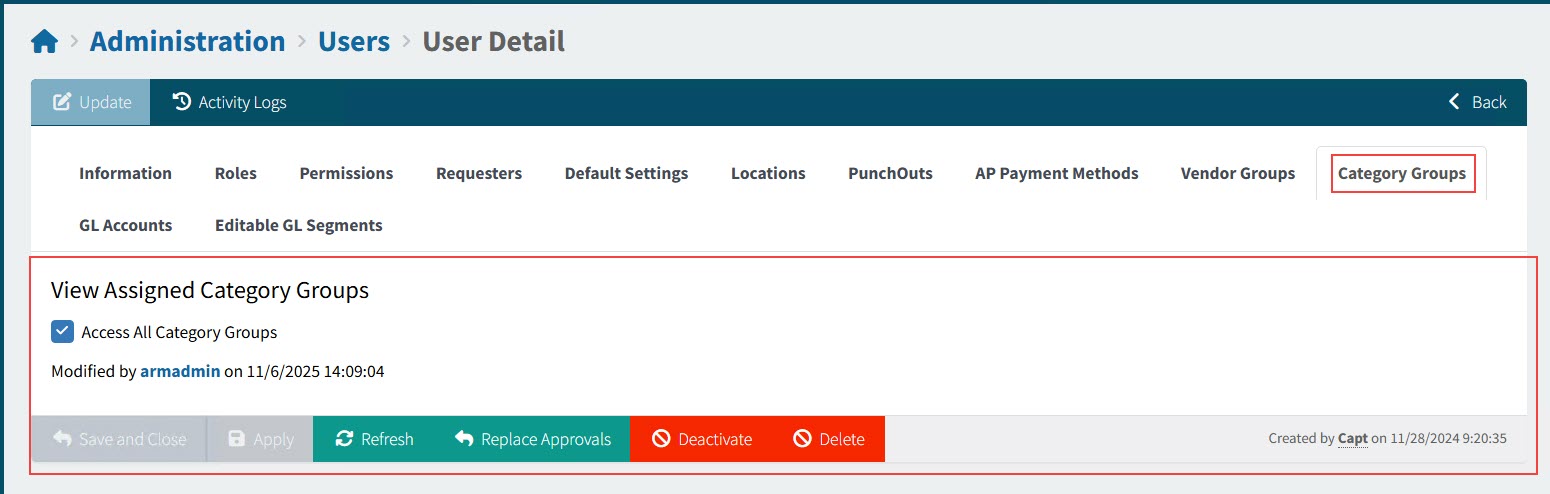Image resolution: width=1550 pixels, height=494 pixels.
Task: Click the Update pencil edit icon
Action: (62, 102)
